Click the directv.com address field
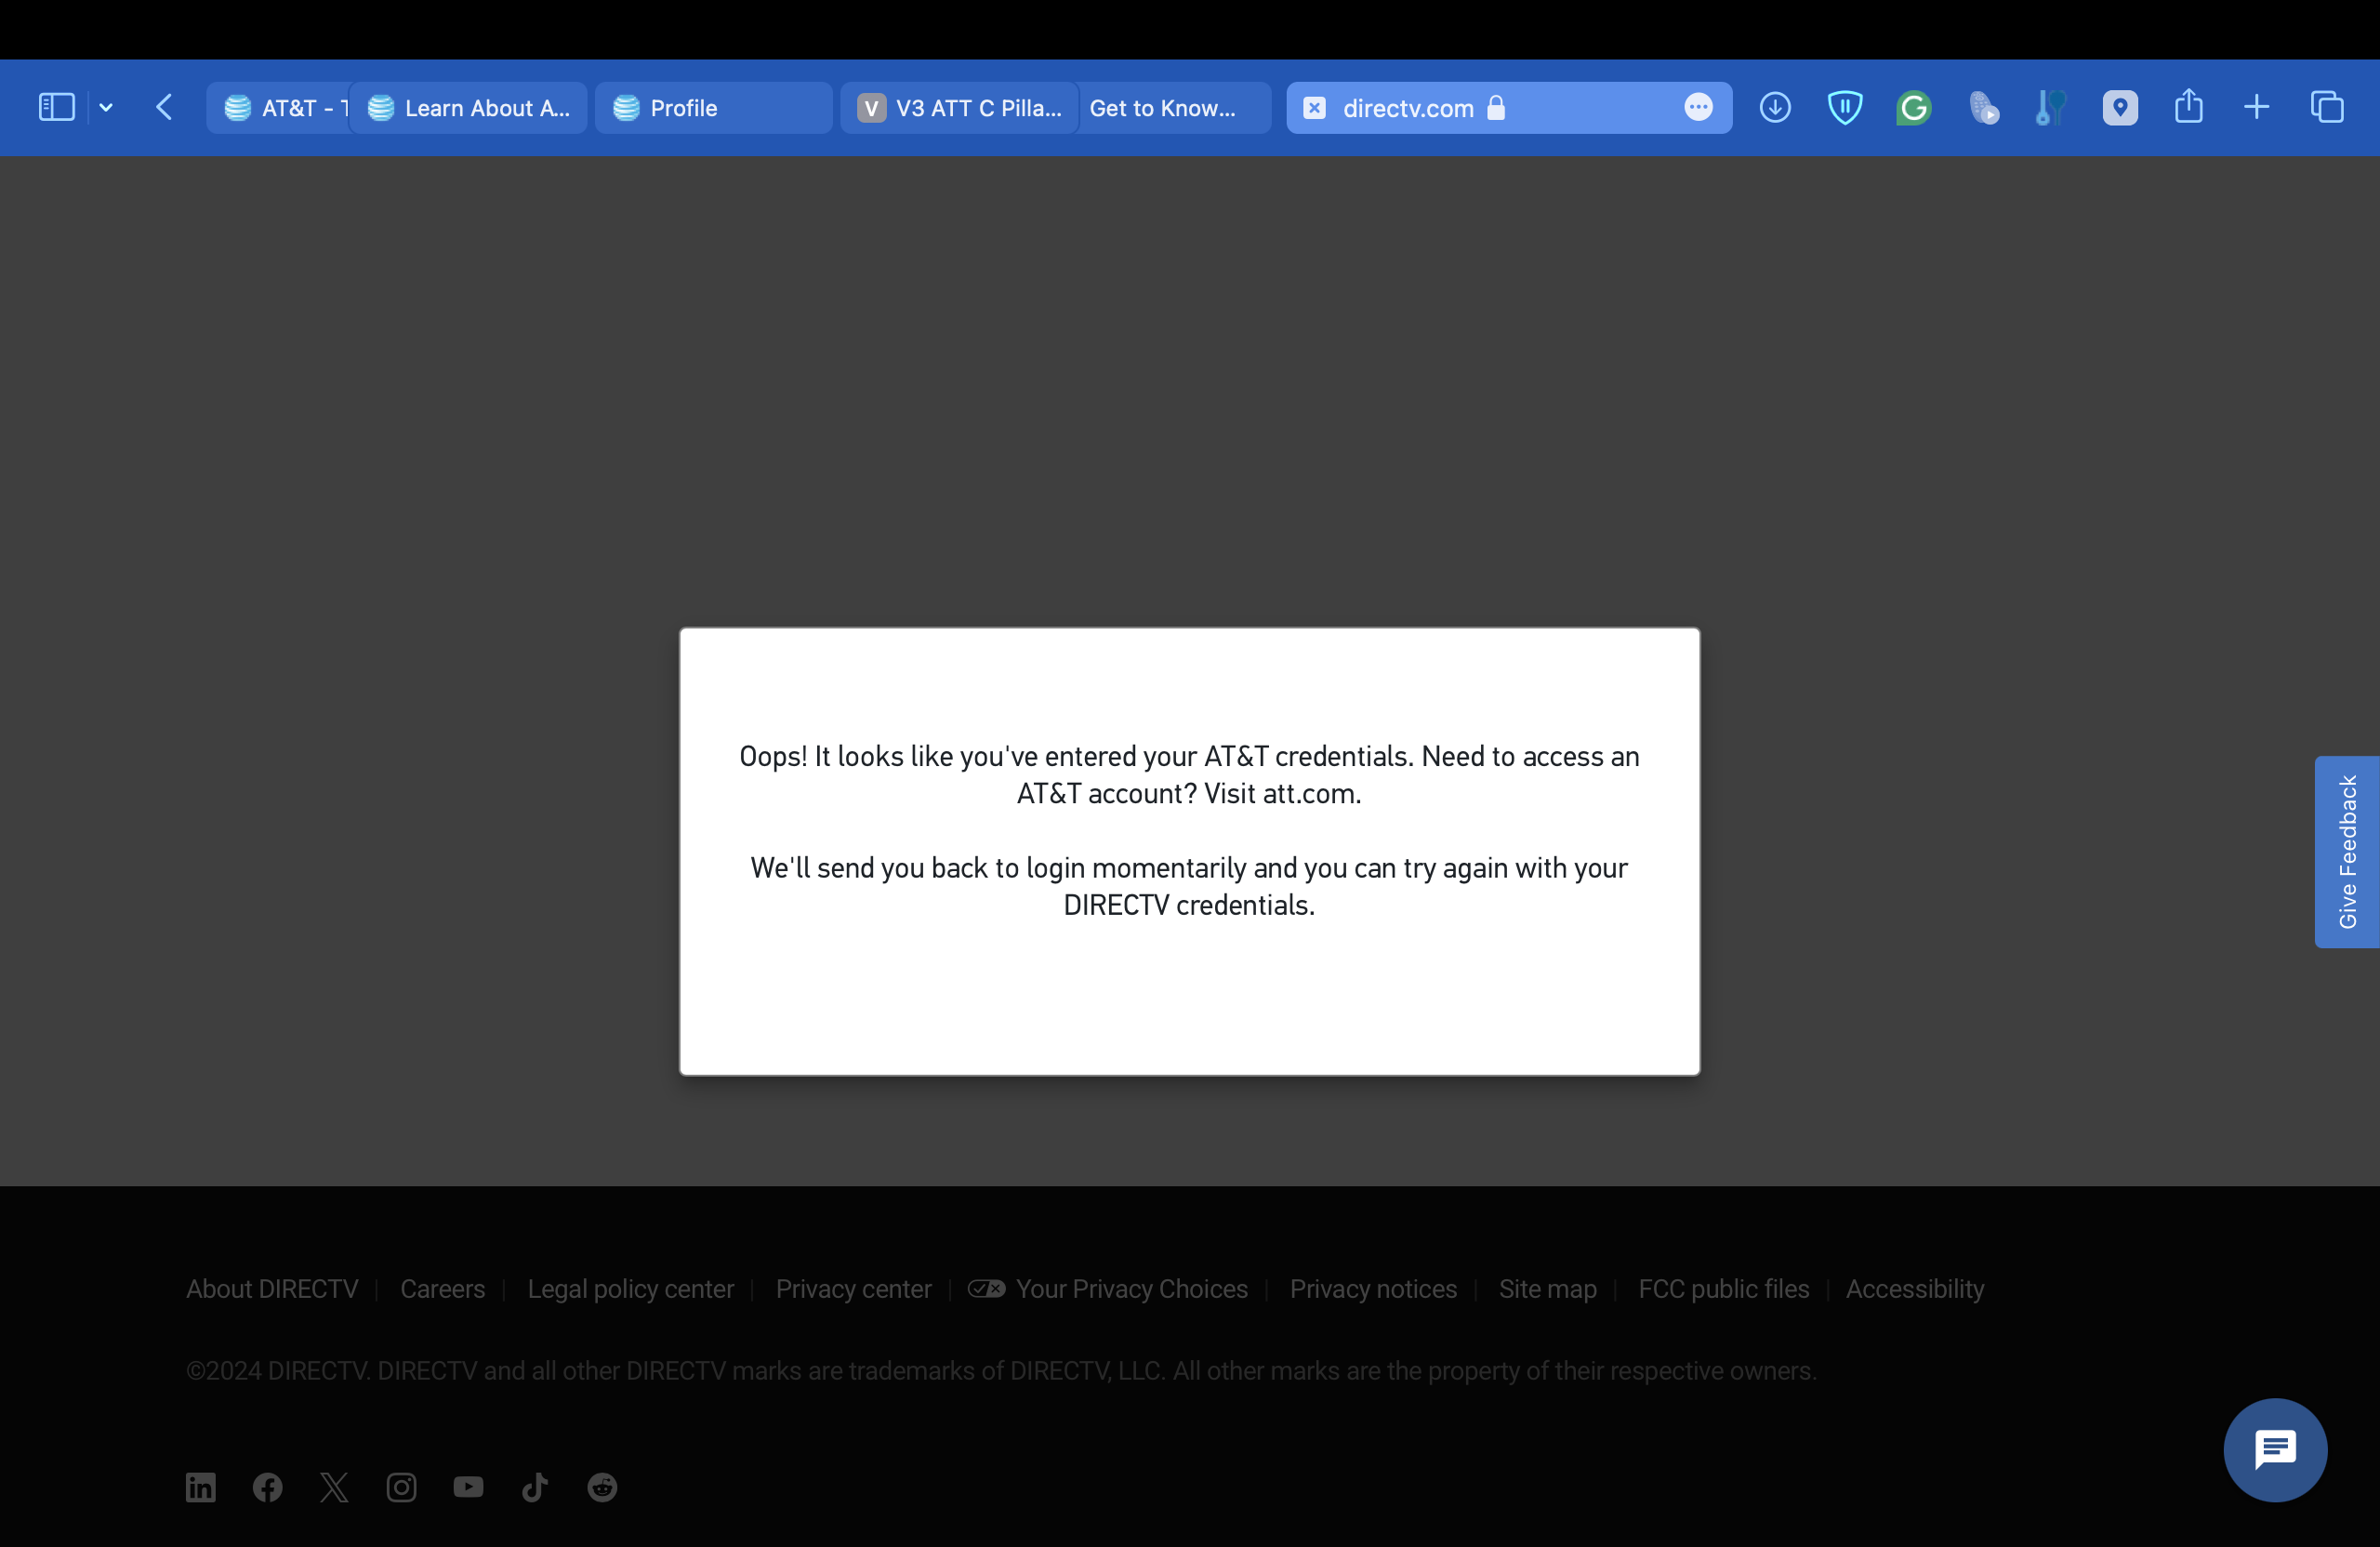 [x=1508, y=107]
